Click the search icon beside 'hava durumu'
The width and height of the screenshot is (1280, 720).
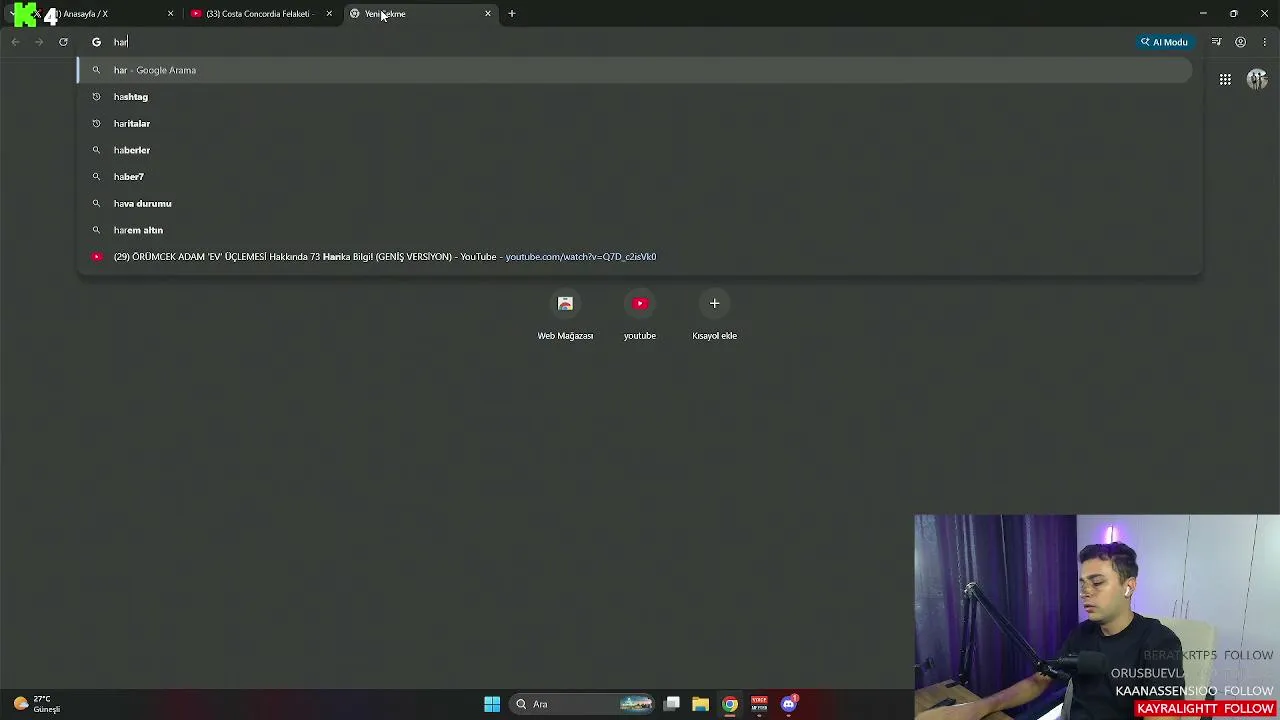pos(96,204)
